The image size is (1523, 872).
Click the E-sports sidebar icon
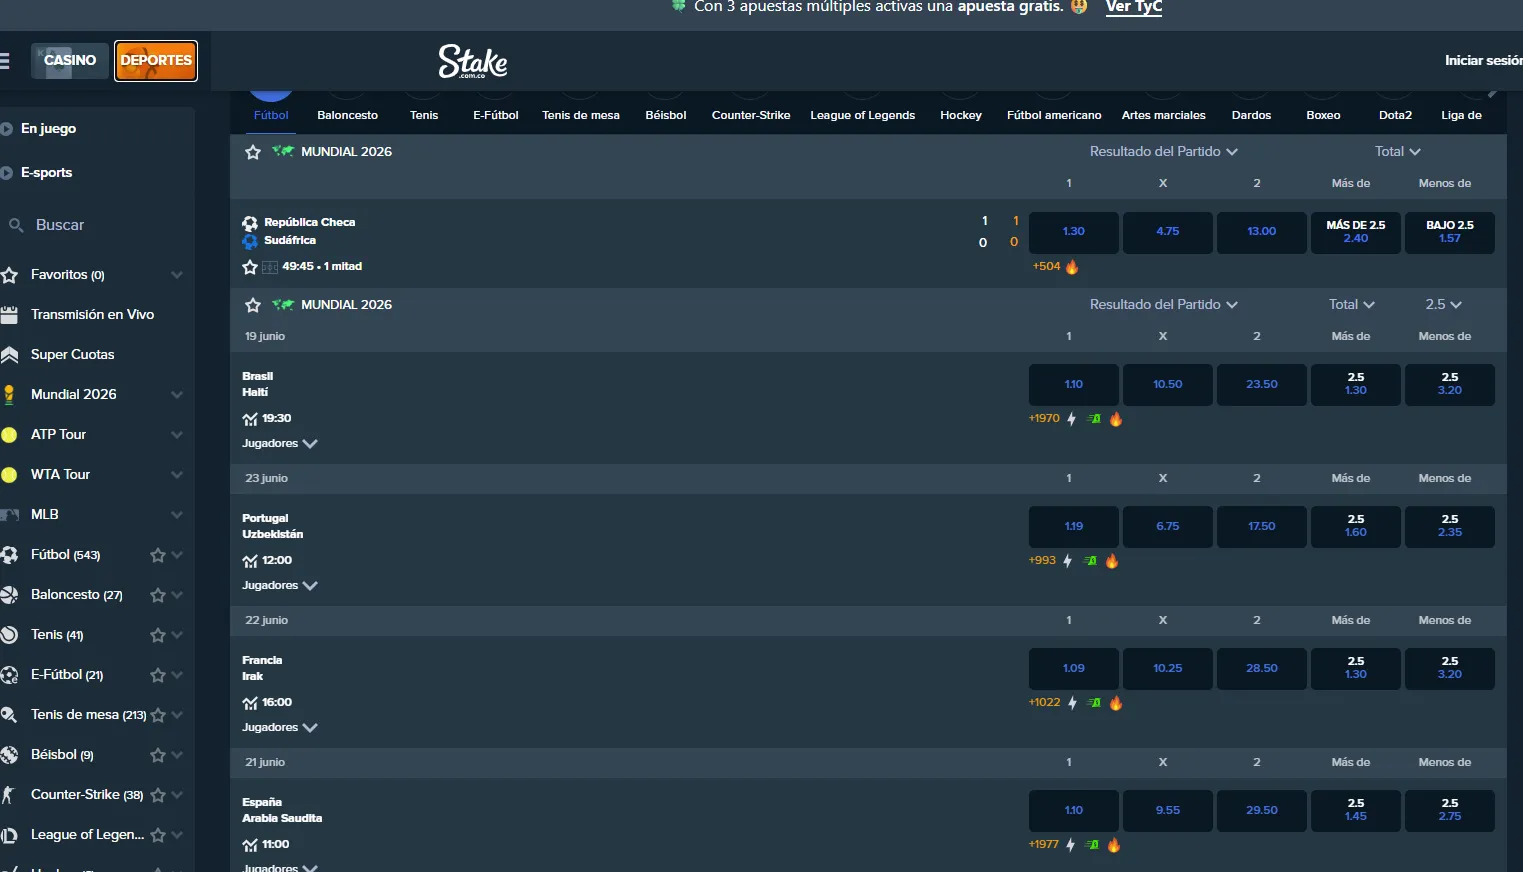tap(7, 173)
